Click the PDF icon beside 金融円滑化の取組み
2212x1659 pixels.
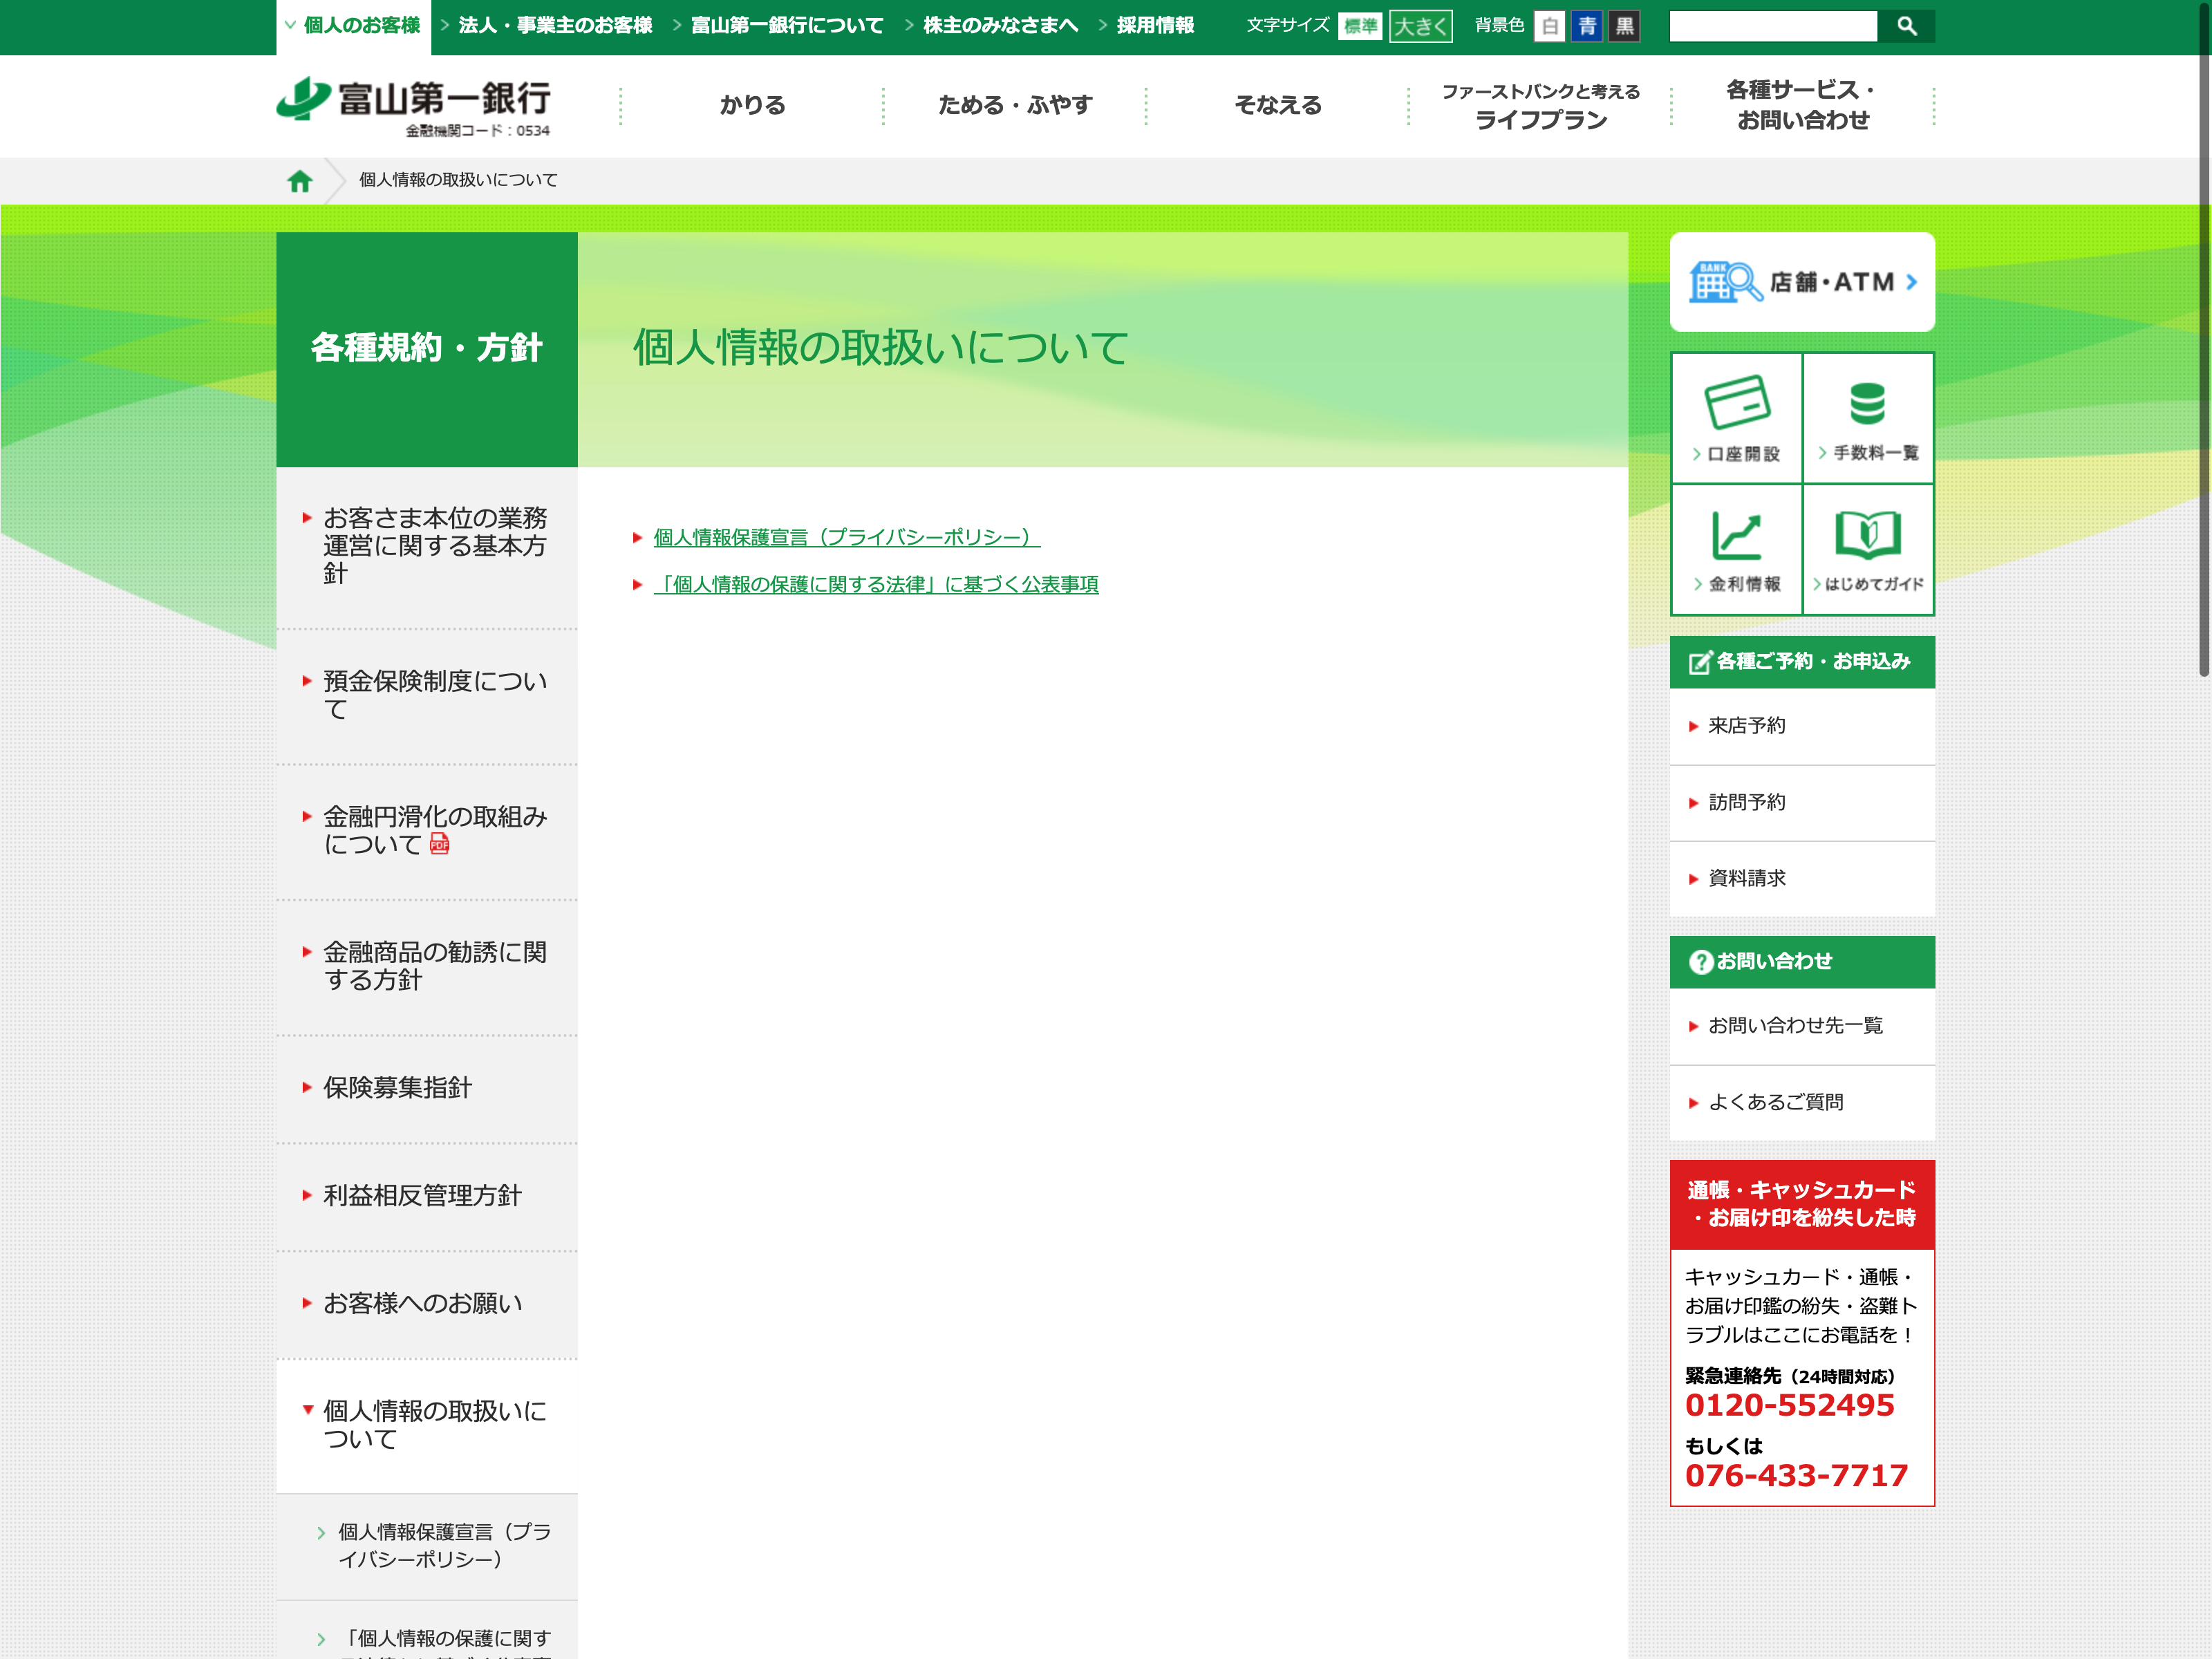[439, 845]
